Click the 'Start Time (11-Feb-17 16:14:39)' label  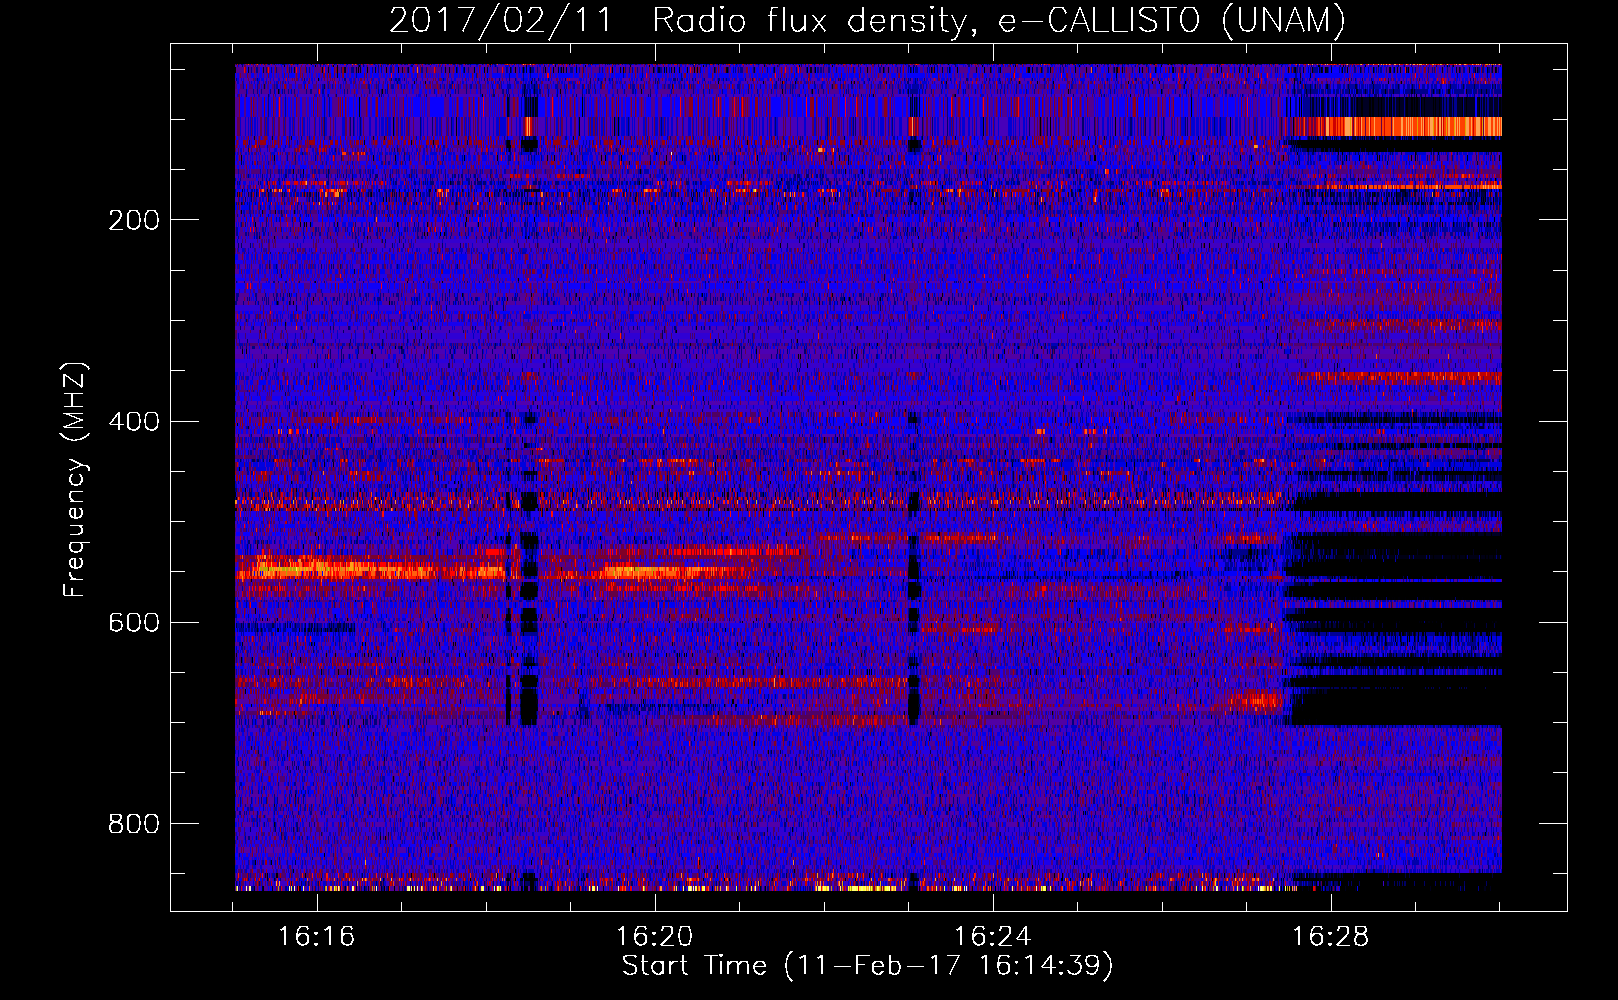click(x=868, y=966)
